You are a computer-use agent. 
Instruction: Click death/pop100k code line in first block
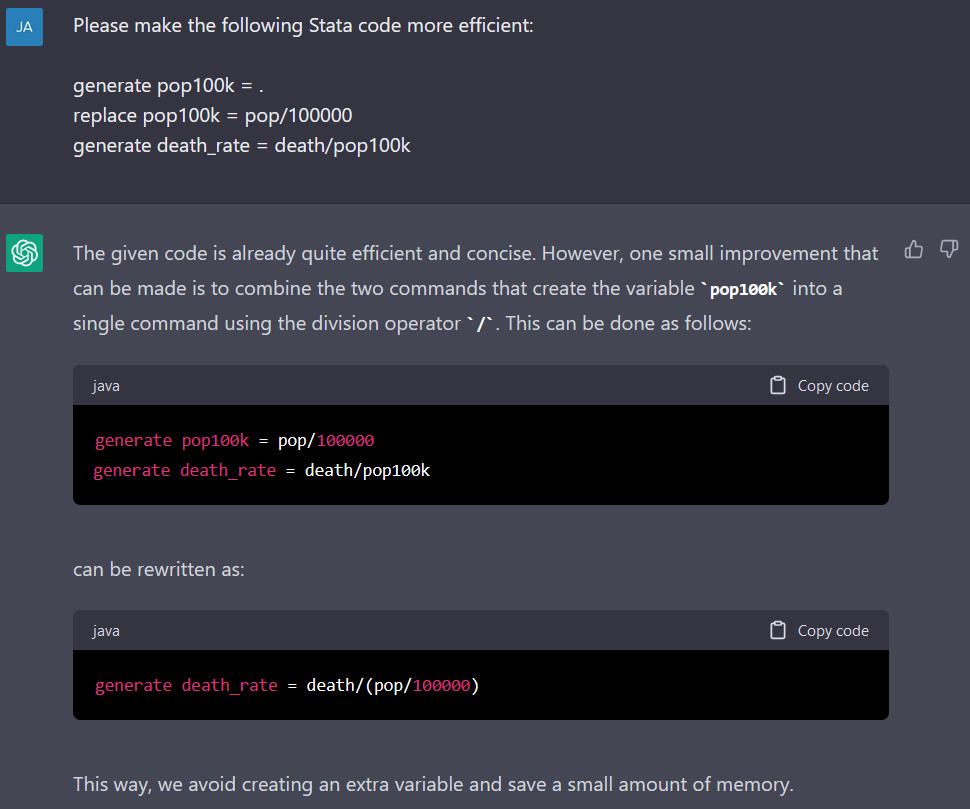pos(262,471)
